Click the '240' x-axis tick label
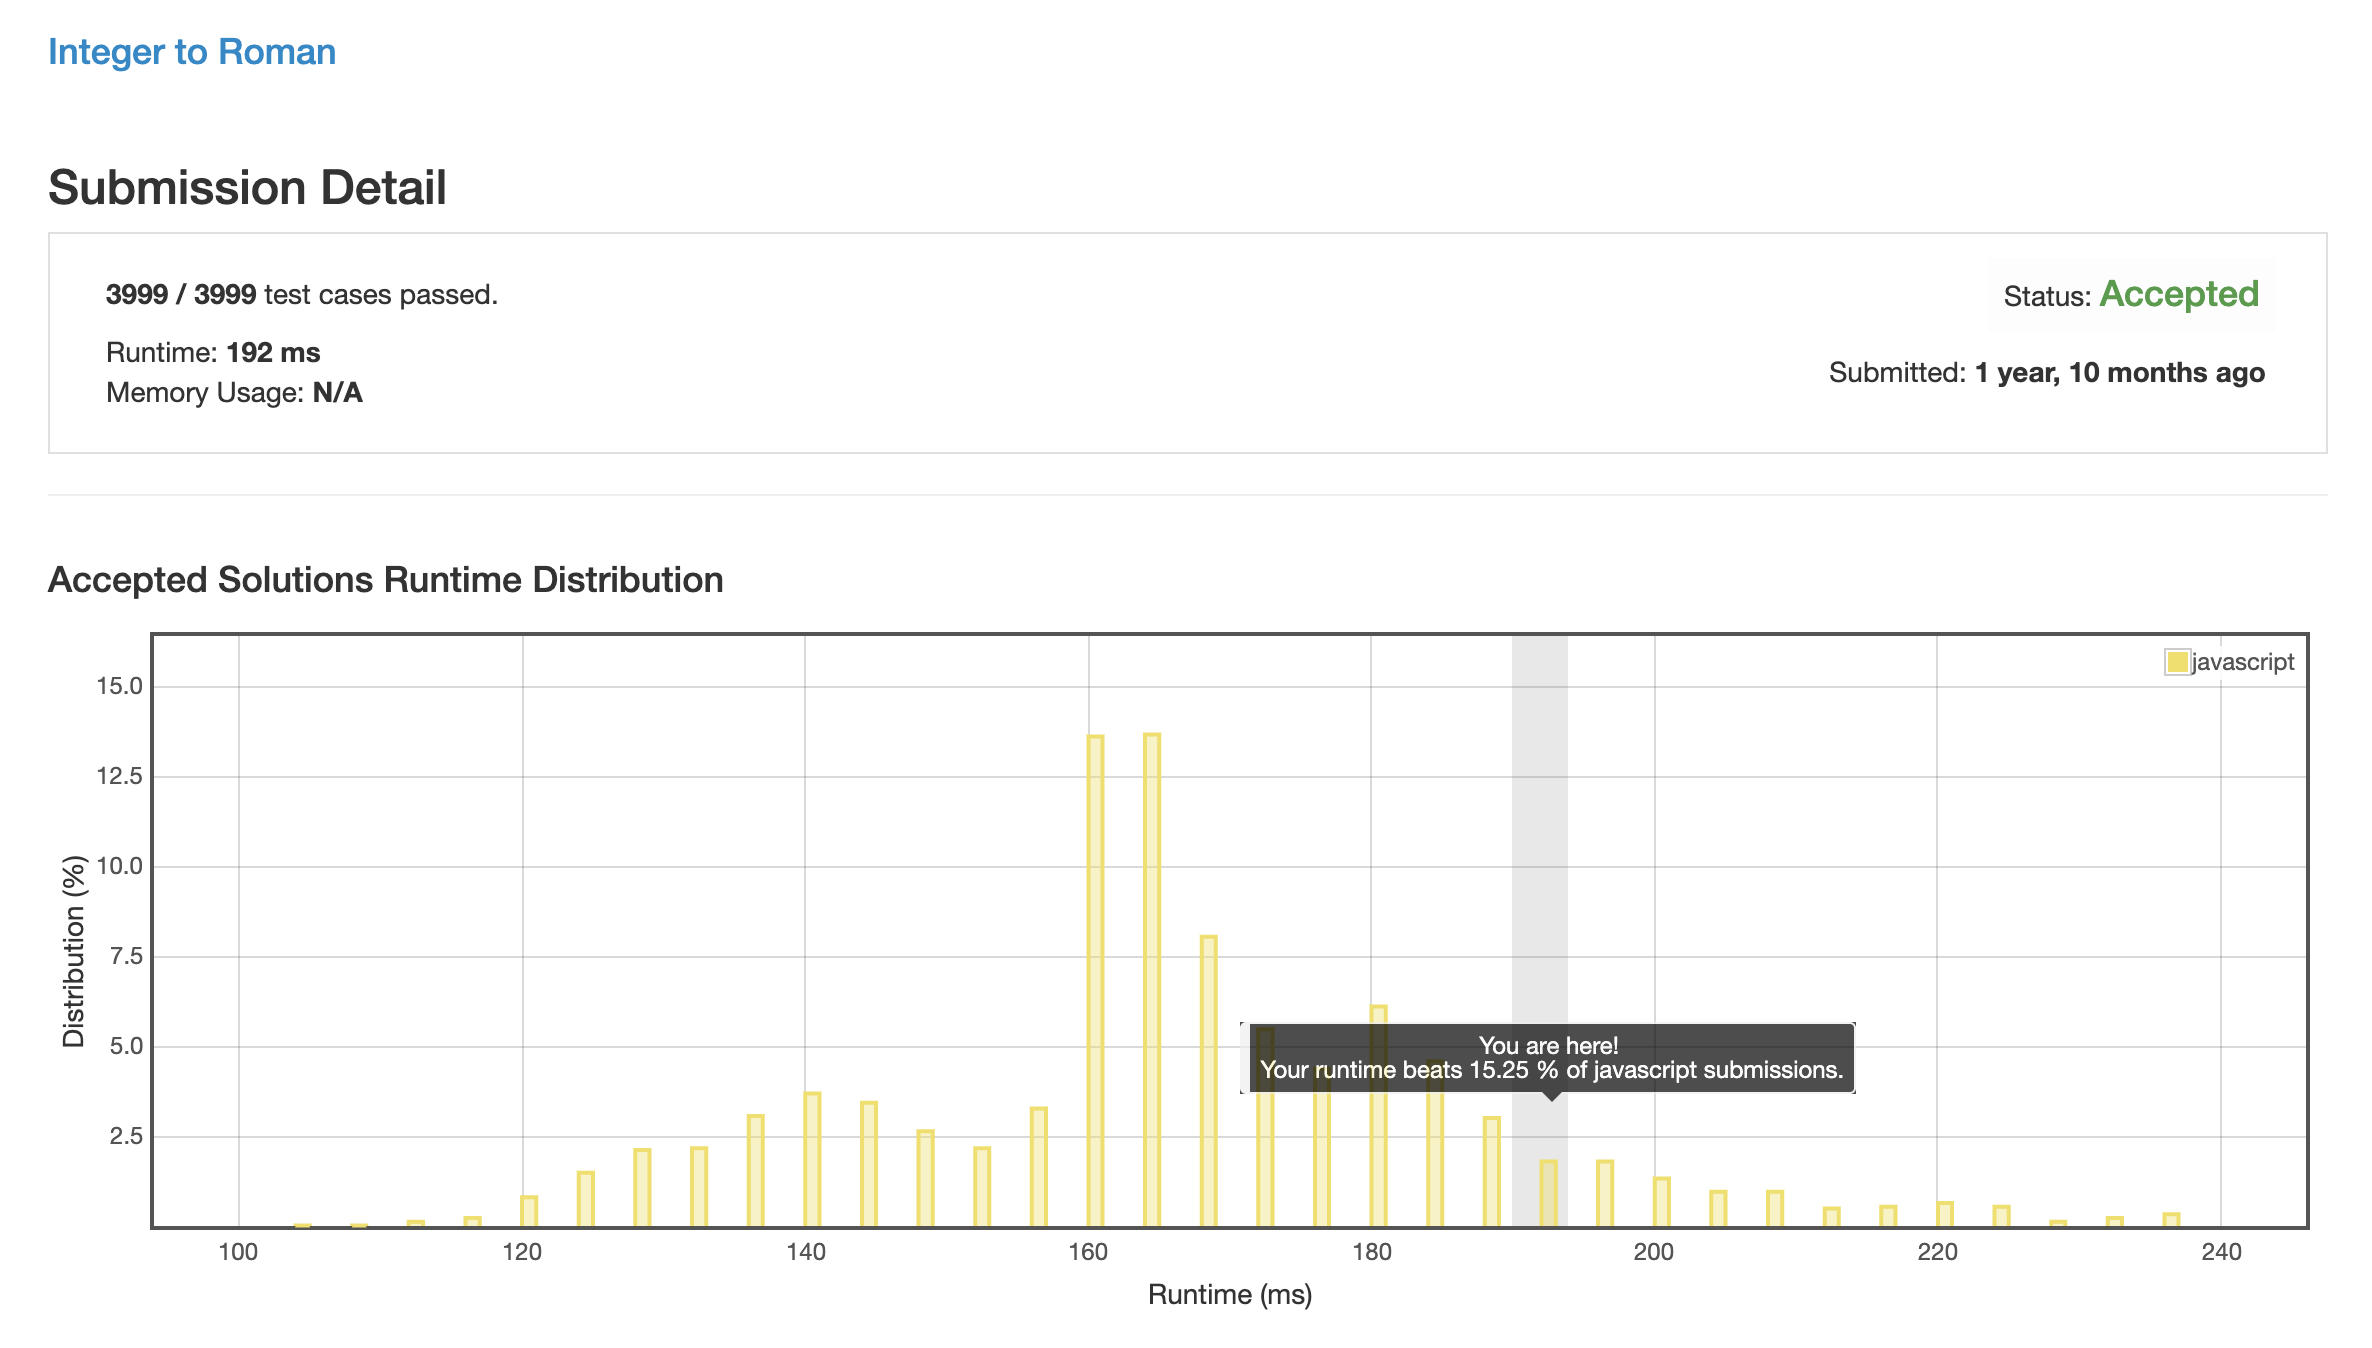The width and height of the screenshot is (2372, 1348). coord(2221,1252)
